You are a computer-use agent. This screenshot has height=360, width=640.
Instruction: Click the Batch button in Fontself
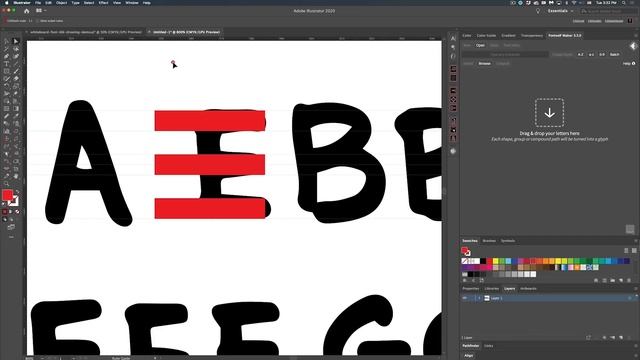click(x=614, y=54)
